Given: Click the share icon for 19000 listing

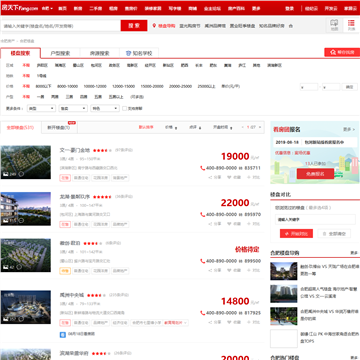Looking at the screenshot, I should point(215,177).
